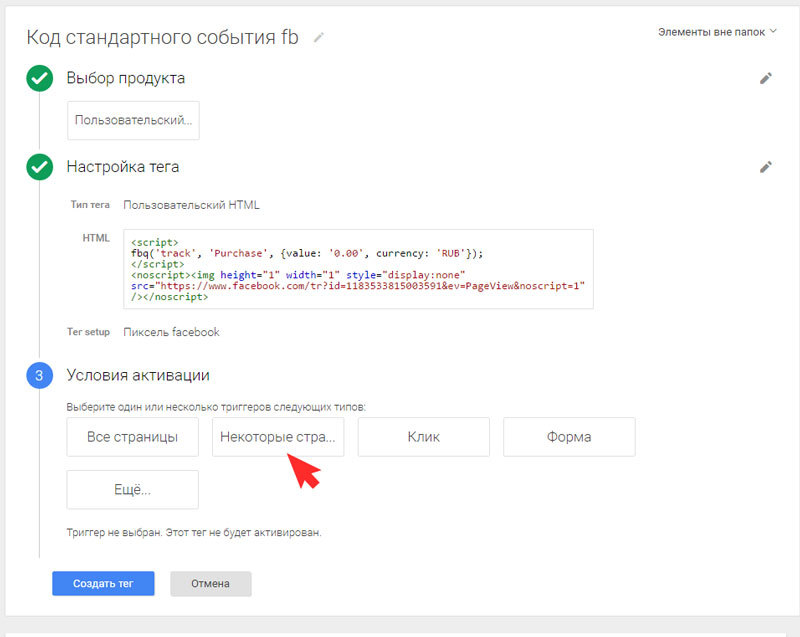Click the Триггер не выбран warning text

tap(194, 532)
